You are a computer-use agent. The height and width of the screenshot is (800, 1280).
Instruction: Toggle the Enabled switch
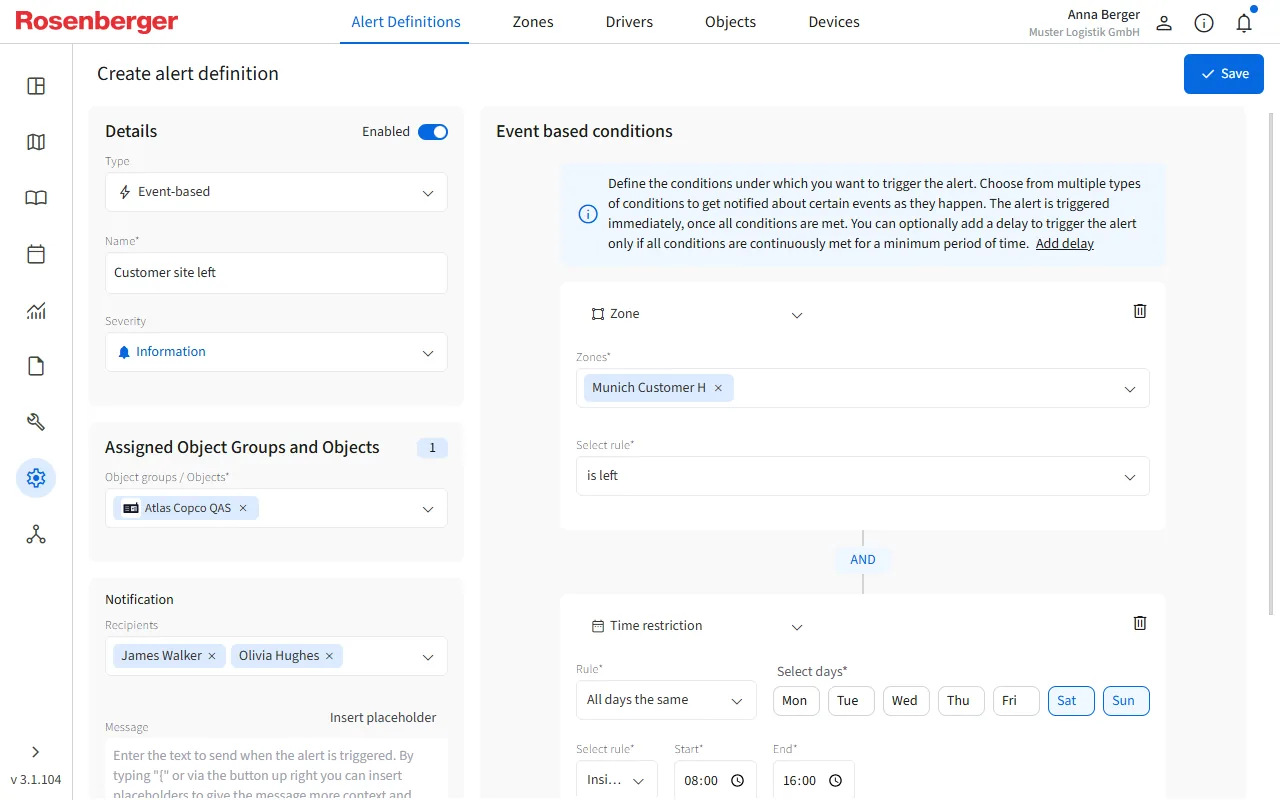pyautogui.click(x=433, y=132)
